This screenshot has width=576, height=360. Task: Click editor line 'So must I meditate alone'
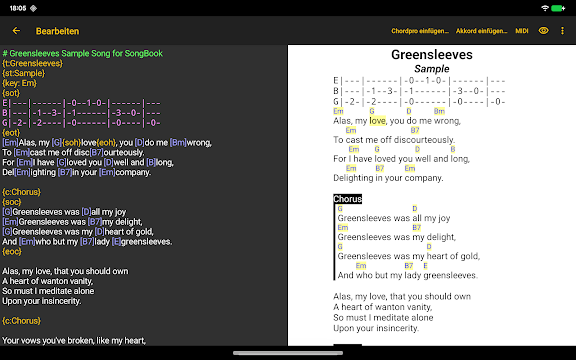[48, 291]
